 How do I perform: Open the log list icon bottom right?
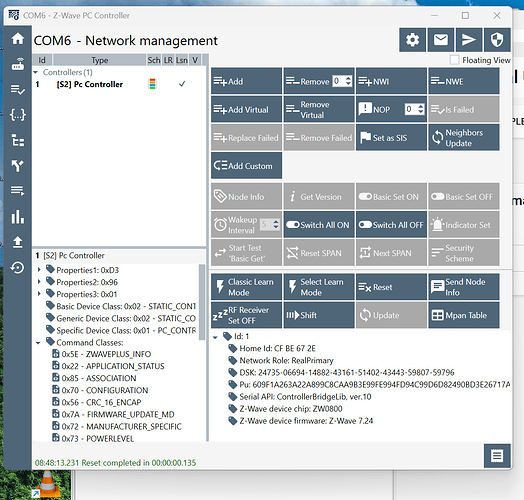[497, 456]
